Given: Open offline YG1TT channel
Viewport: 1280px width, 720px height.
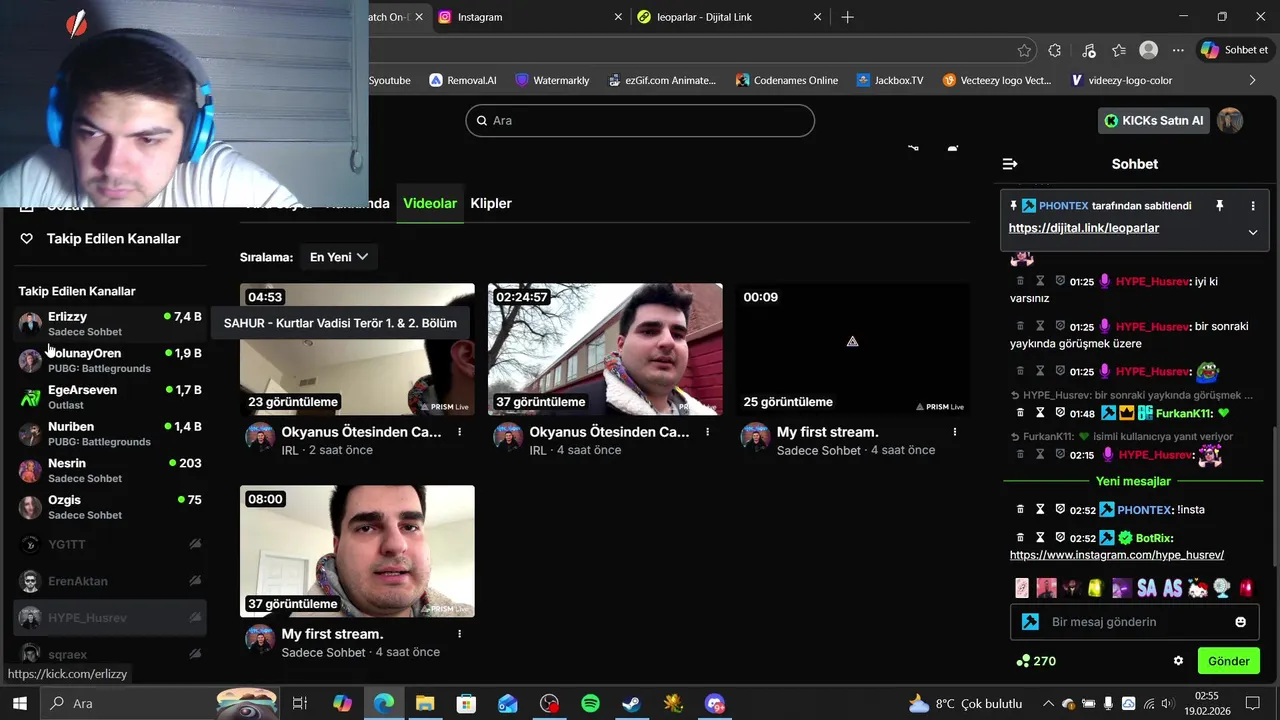Looking at the screenshot, I should pos(110,544).
